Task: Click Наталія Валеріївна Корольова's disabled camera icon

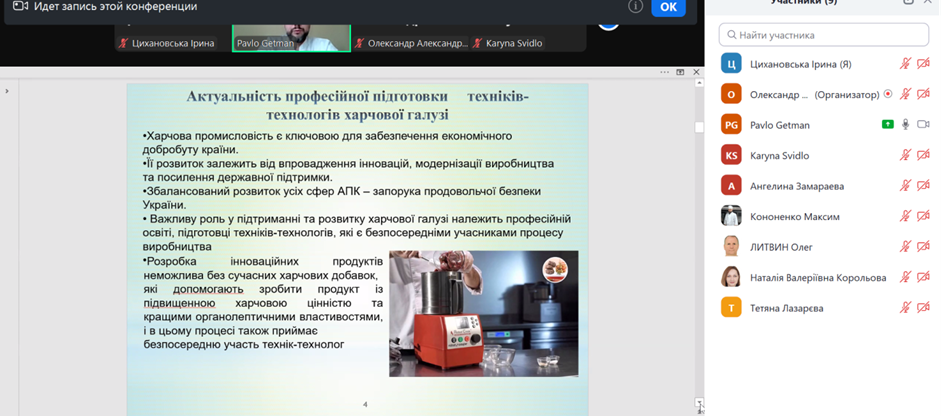Action: [x=923, y=278]
